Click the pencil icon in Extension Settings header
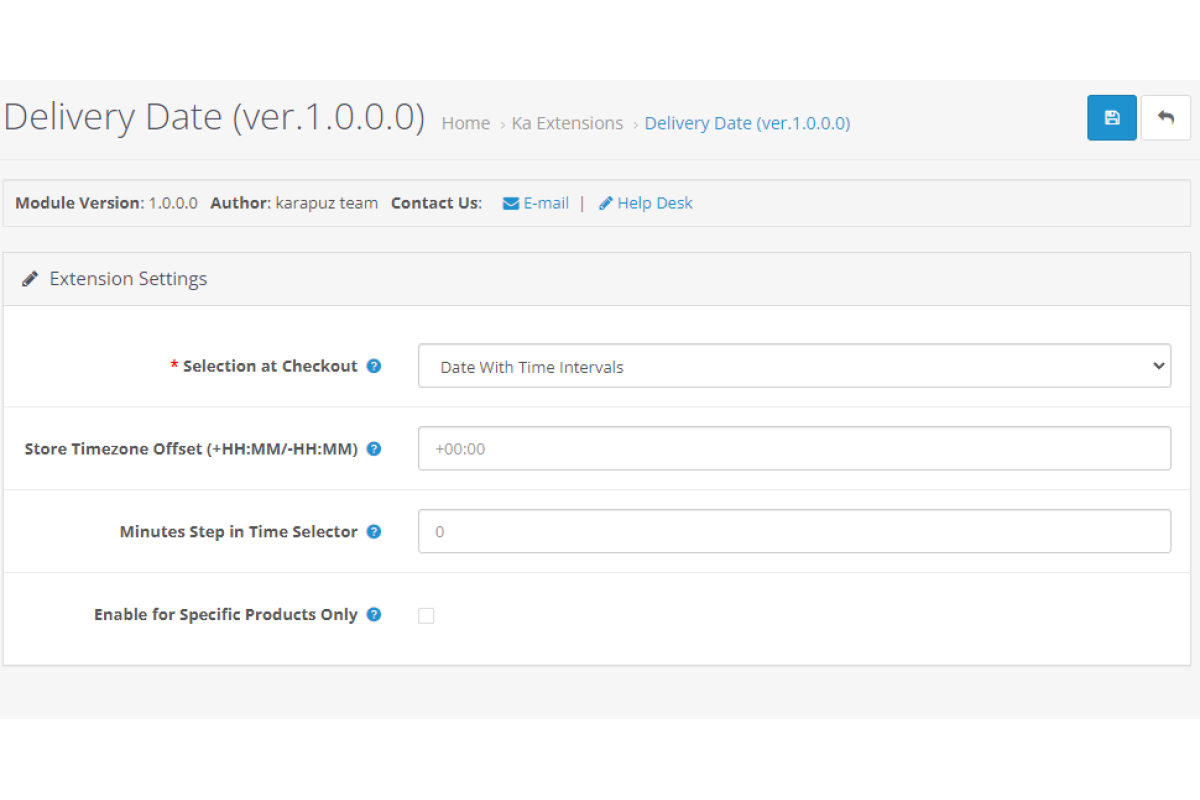 tap(30, 279)
